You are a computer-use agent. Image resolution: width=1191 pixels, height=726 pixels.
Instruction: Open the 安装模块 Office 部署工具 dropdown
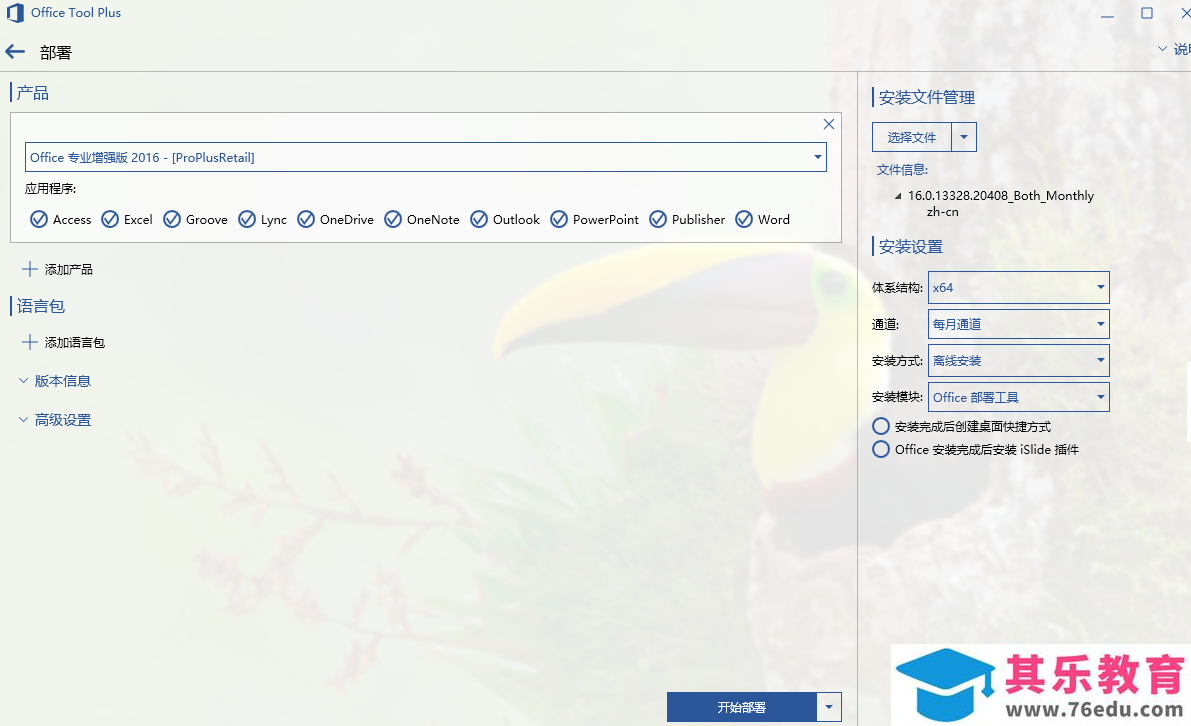click(x=1019, y=397)
